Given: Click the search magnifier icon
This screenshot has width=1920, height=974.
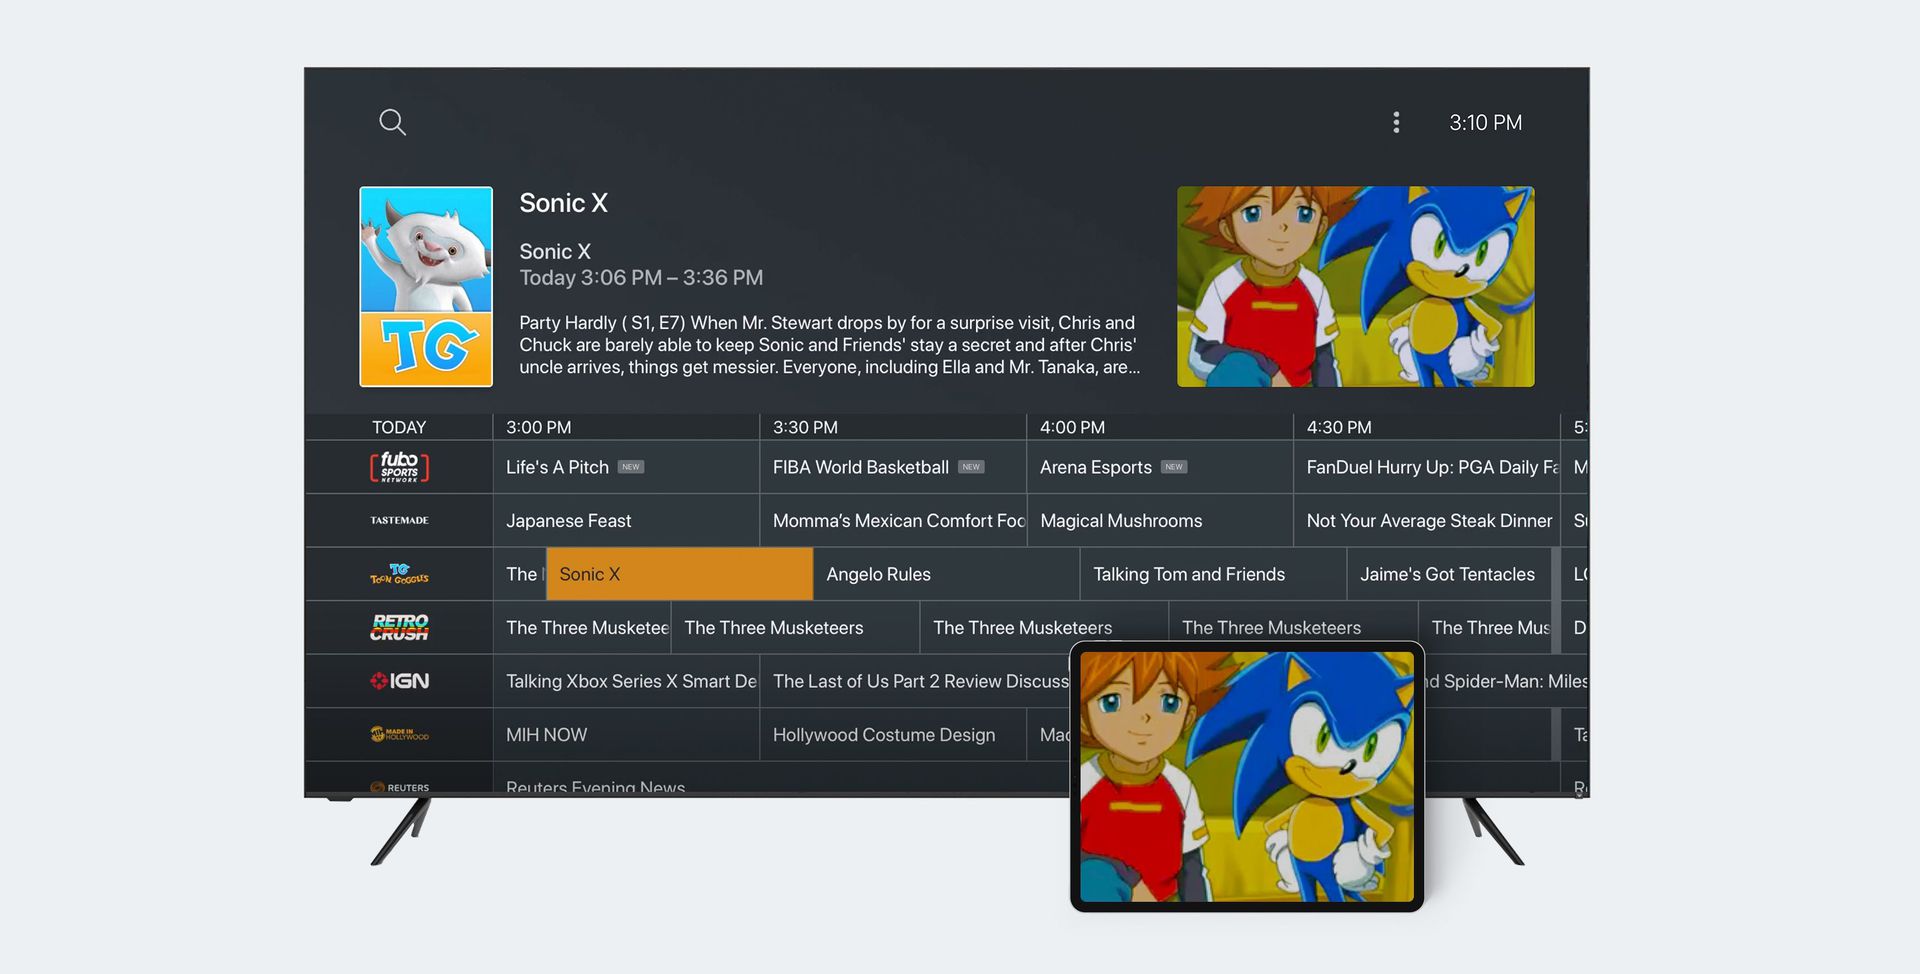Looking at the screenshot, I should click(x=392, y=122).
